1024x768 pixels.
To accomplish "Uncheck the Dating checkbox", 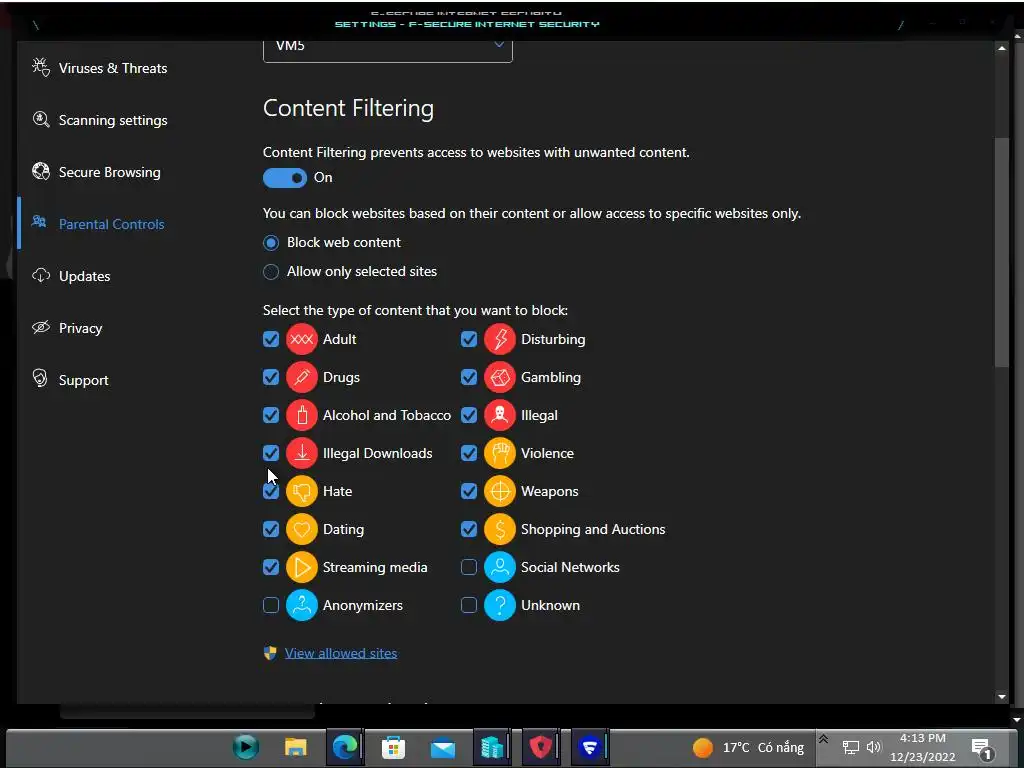I will click(x=271, y=529).
